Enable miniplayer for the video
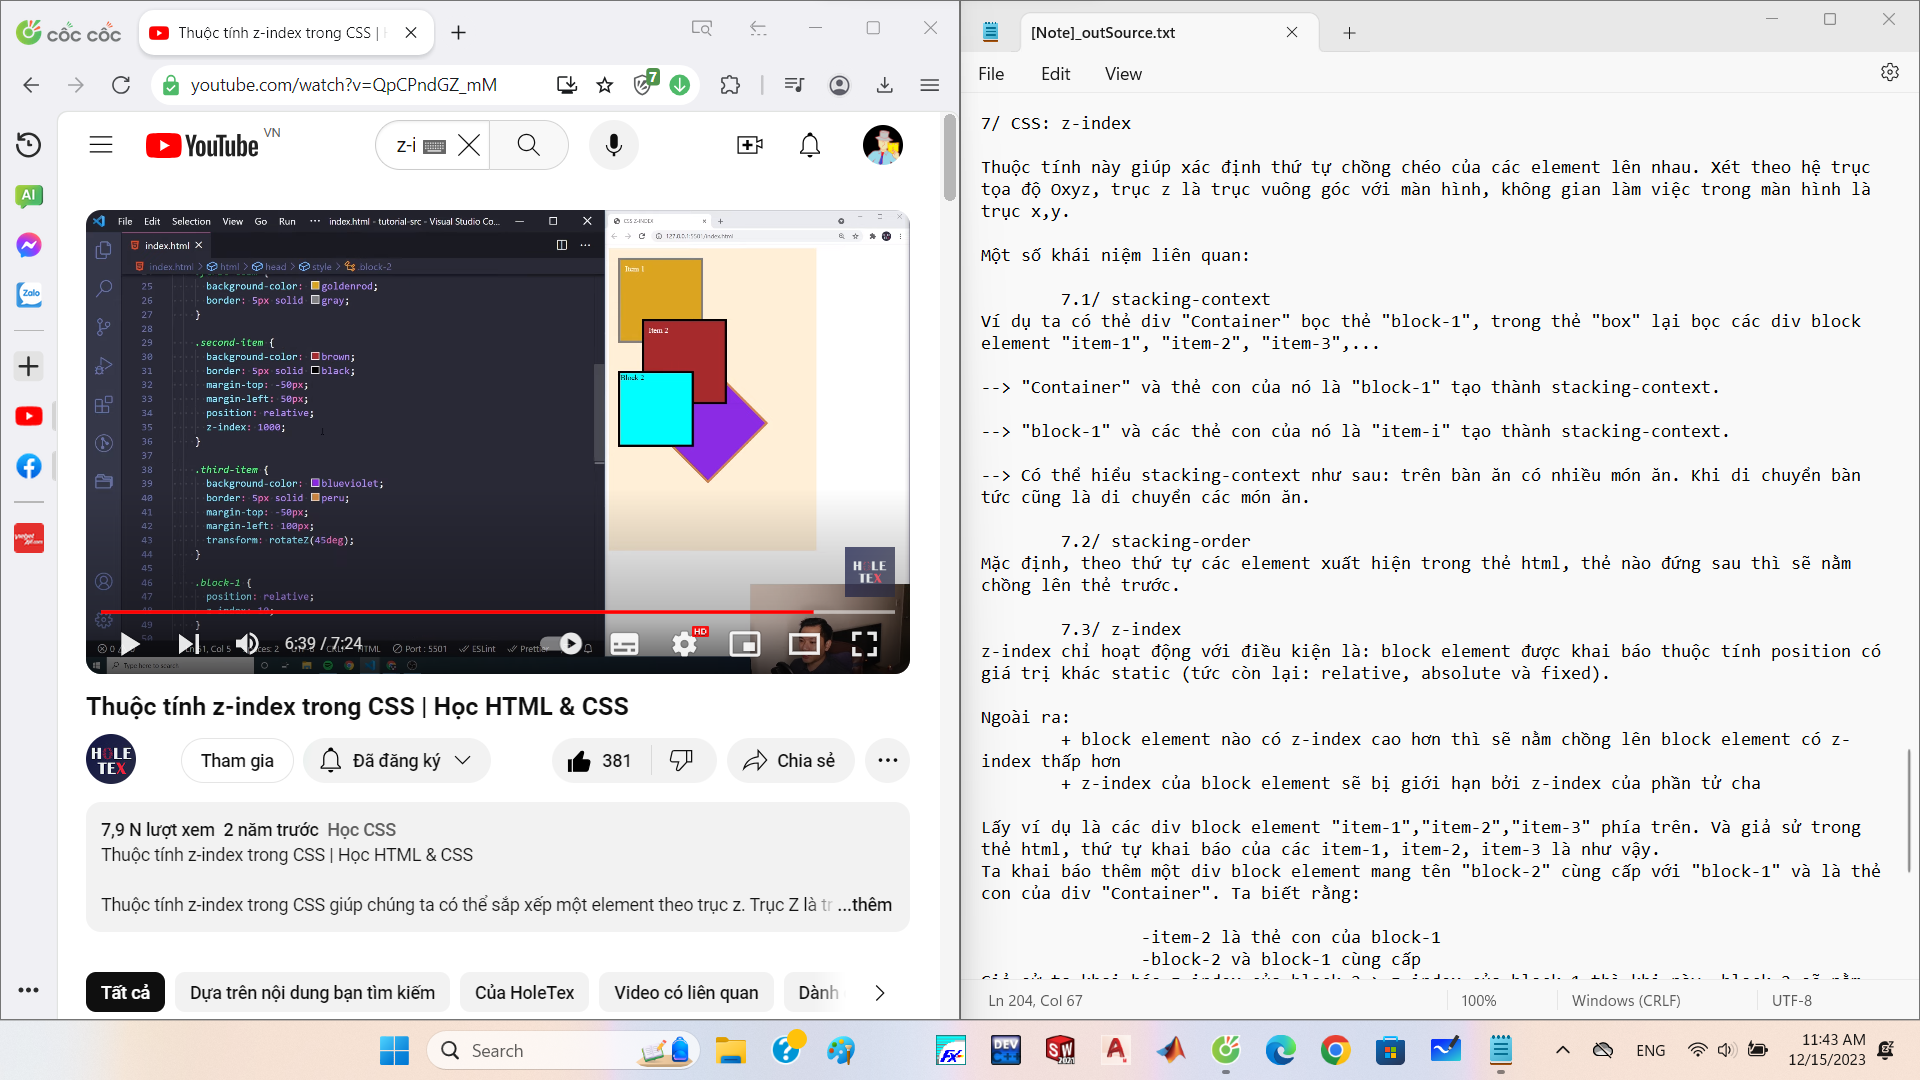Viewport: 1920px width, 1080px height. 745,643
